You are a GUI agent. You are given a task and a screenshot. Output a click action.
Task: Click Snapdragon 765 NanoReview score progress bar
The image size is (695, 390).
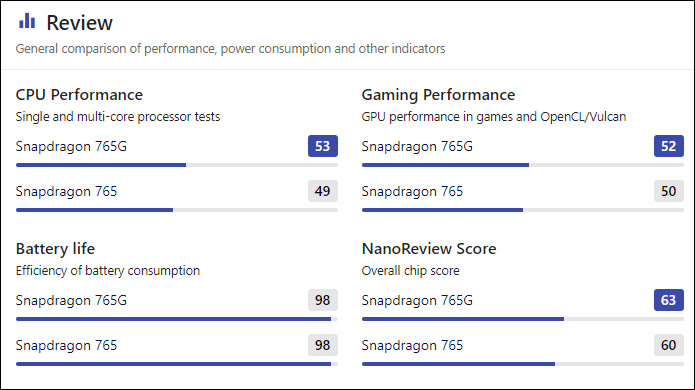click(523, 364)
